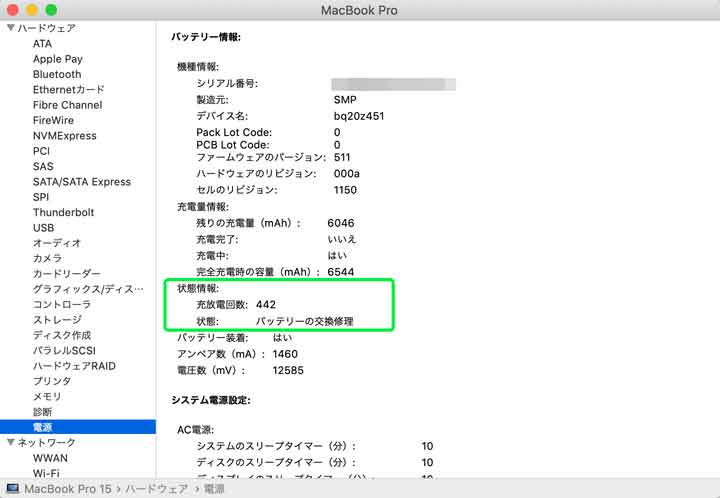Select カードリーダー in the sidebar
The width and height of the screenshot is (720, 498).
[67, 274]
